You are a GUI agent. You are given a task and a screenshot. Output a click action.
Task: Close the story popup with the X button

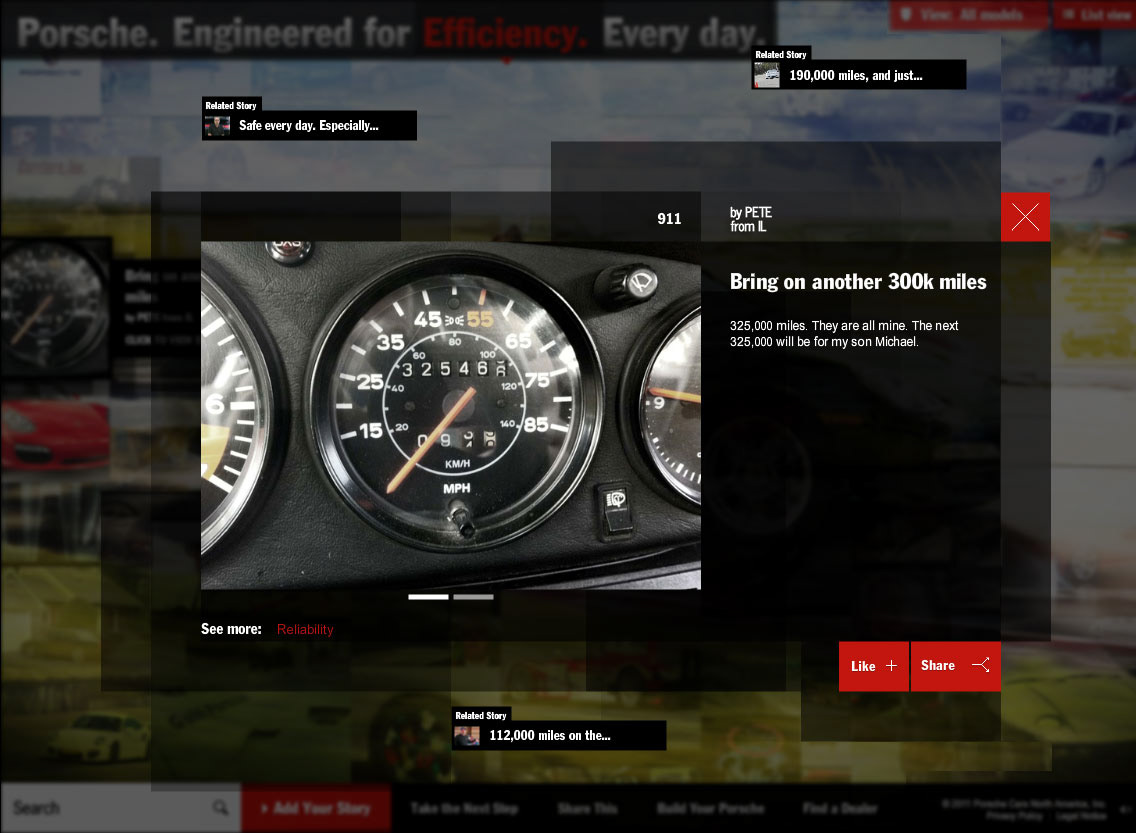pyautogui.click(x=1025, y=217)
